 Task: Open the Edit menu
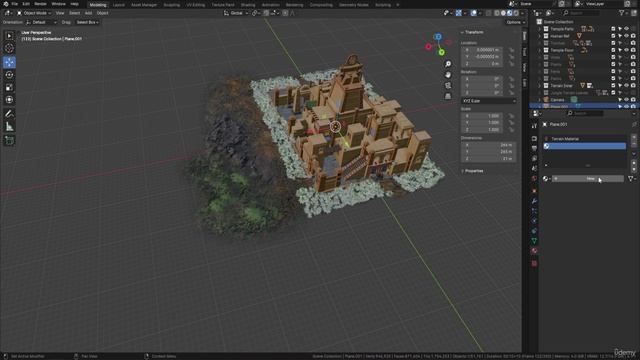tap(26, 4)
